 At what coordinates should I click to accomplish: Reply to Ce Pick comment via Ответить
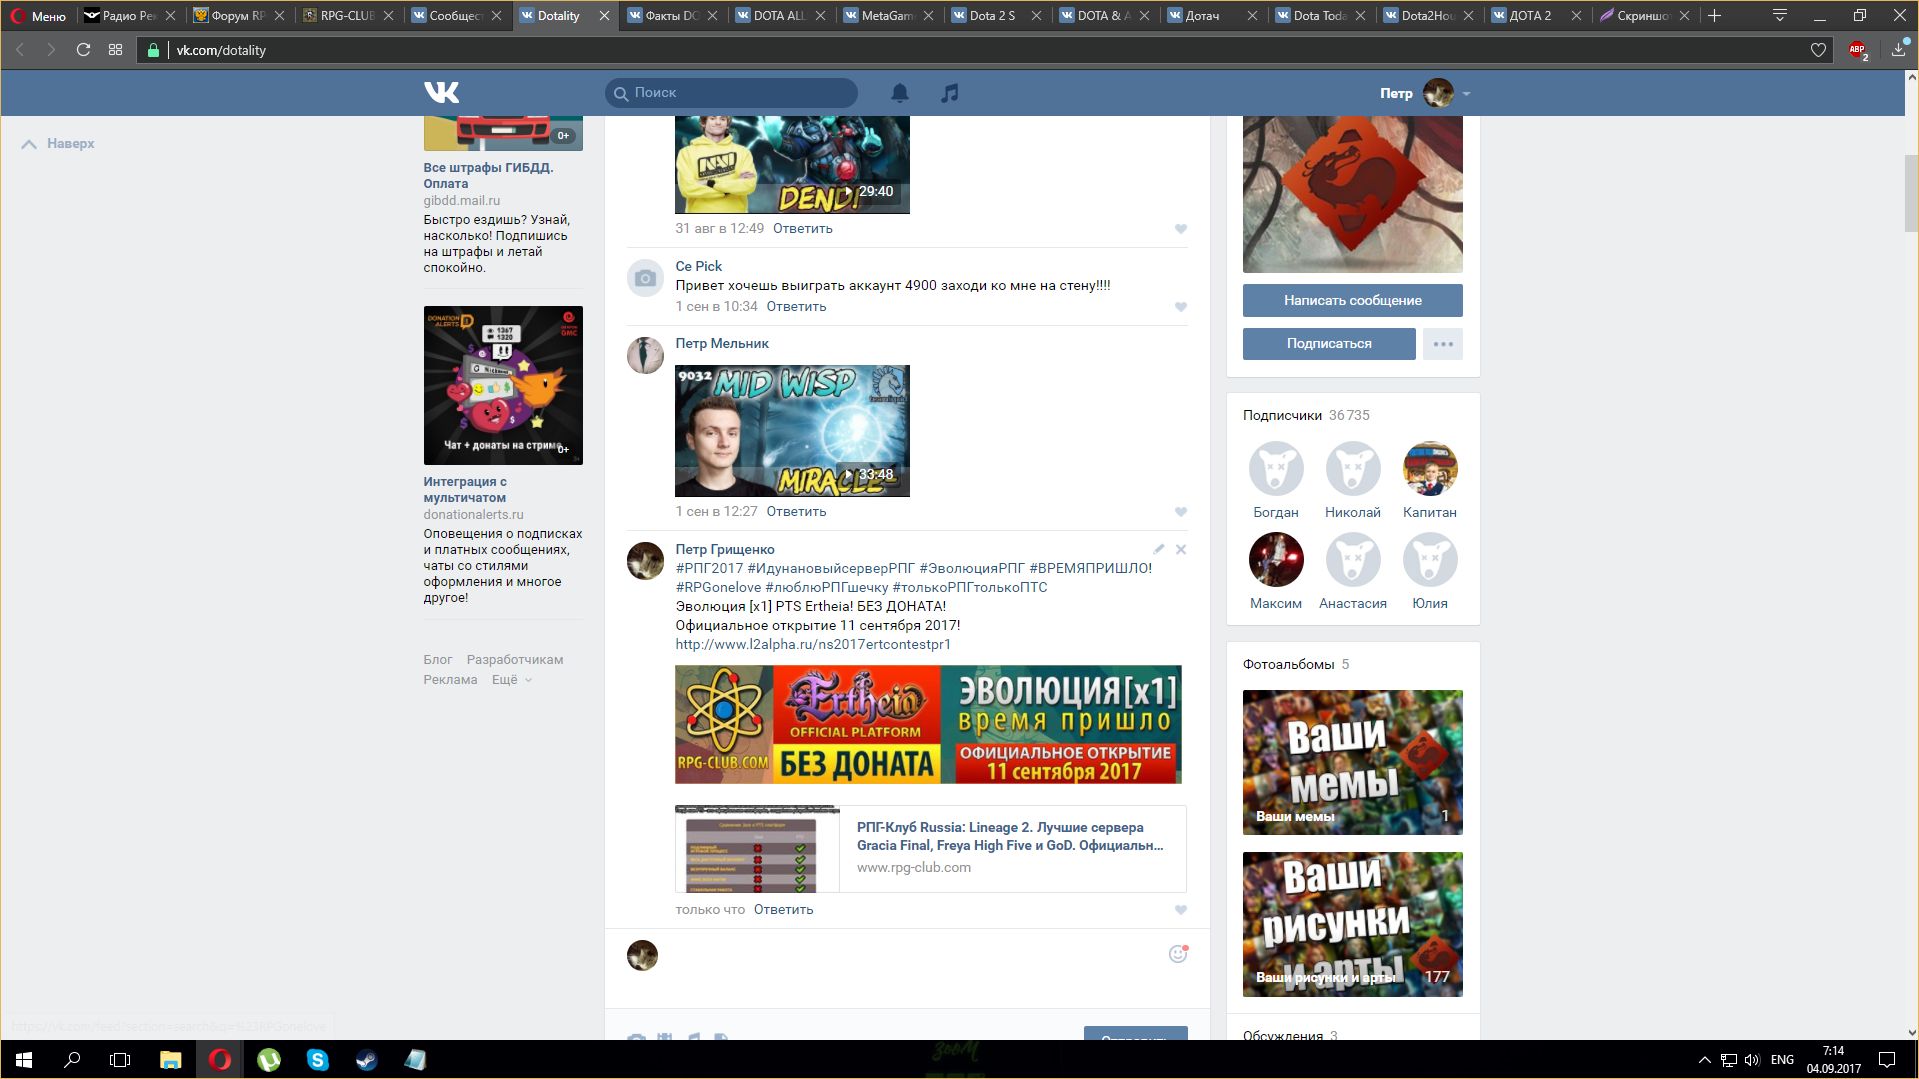point(796,307)
